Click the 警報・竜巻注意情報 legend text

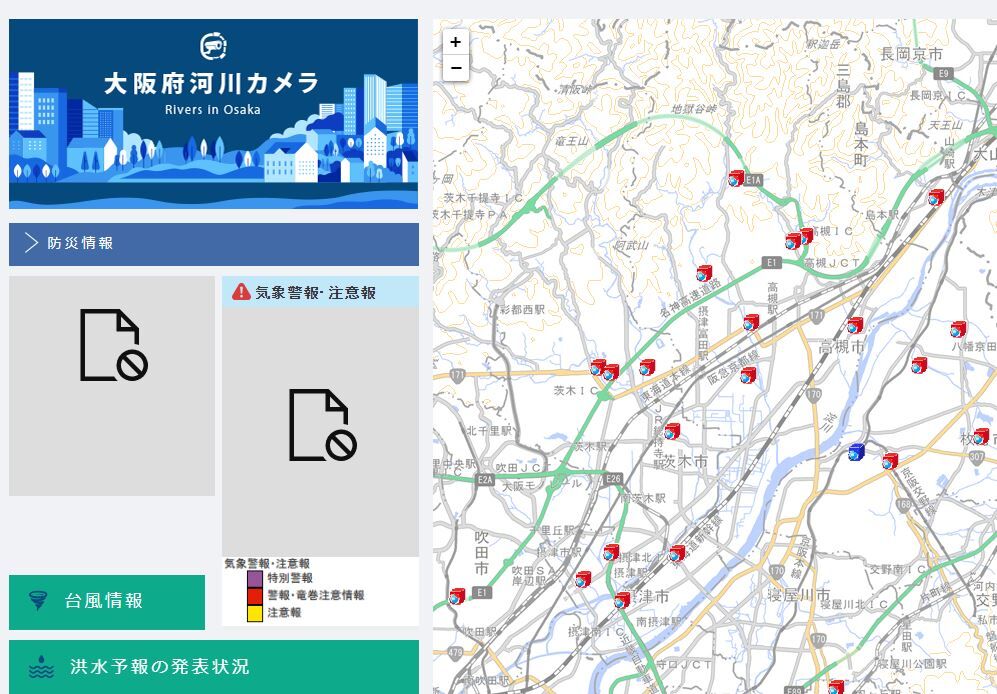[x=316, y=595]
